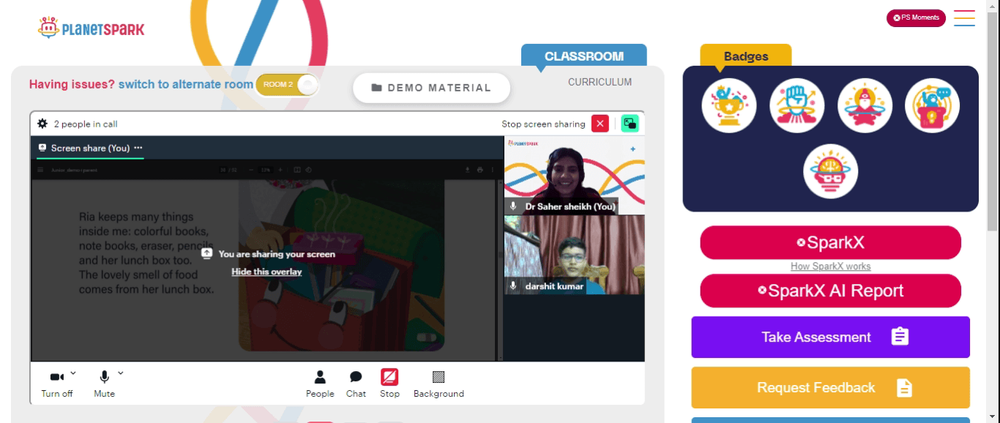
Task: Click the green picture-in-picture icon
Action: (630, 124)
